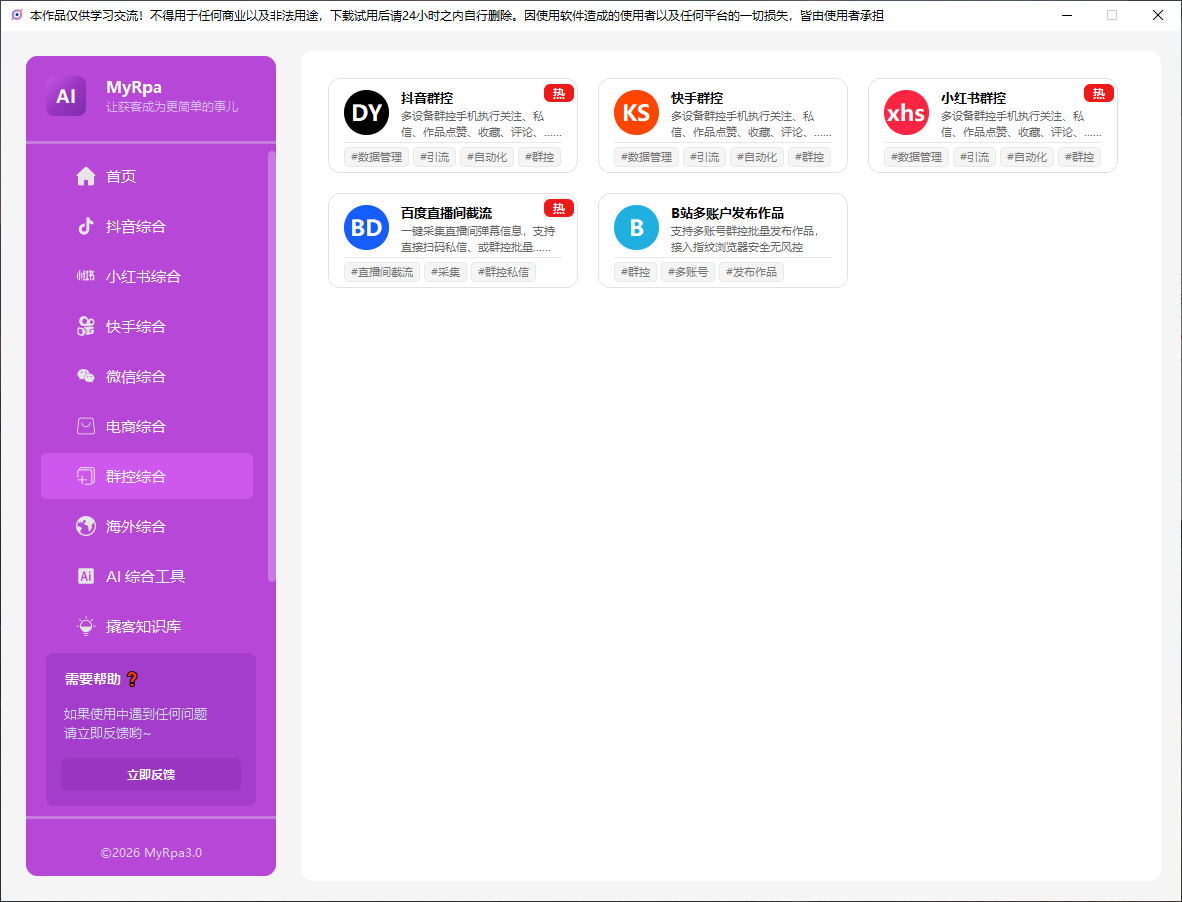This screenshot has height=902, width=1182.
Task: Select 快手综合 from the sidebar
Action: point(147,326)
